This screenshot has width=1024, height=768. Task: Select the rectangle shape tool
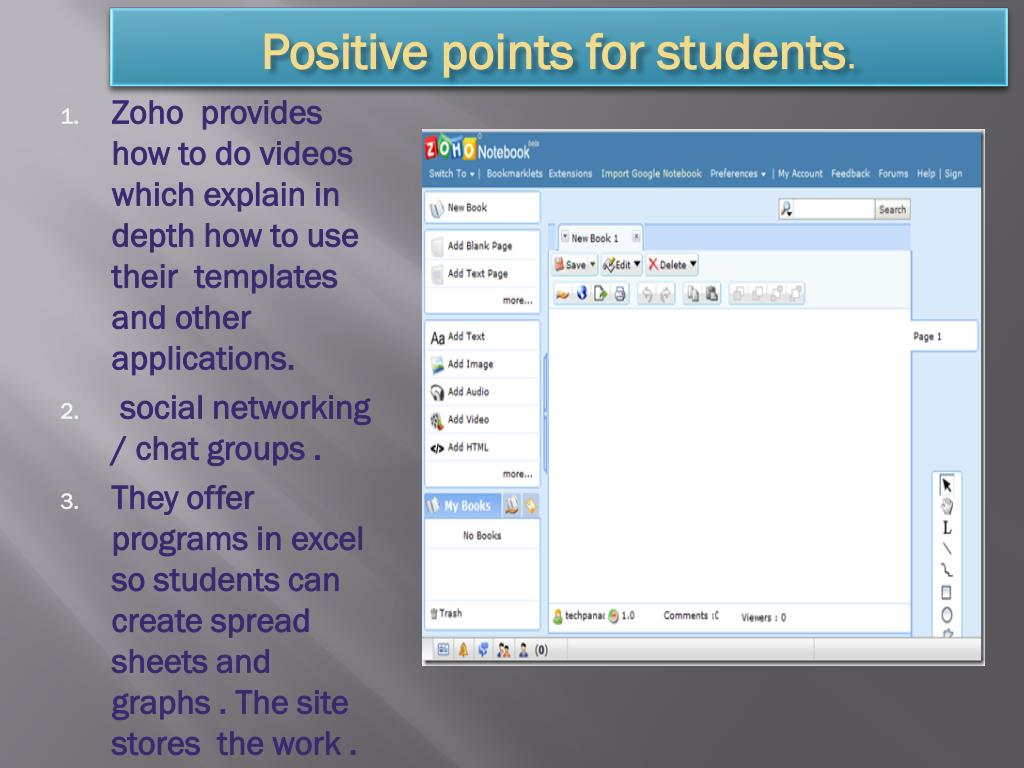pyautogui.click(x=946, y=592)
